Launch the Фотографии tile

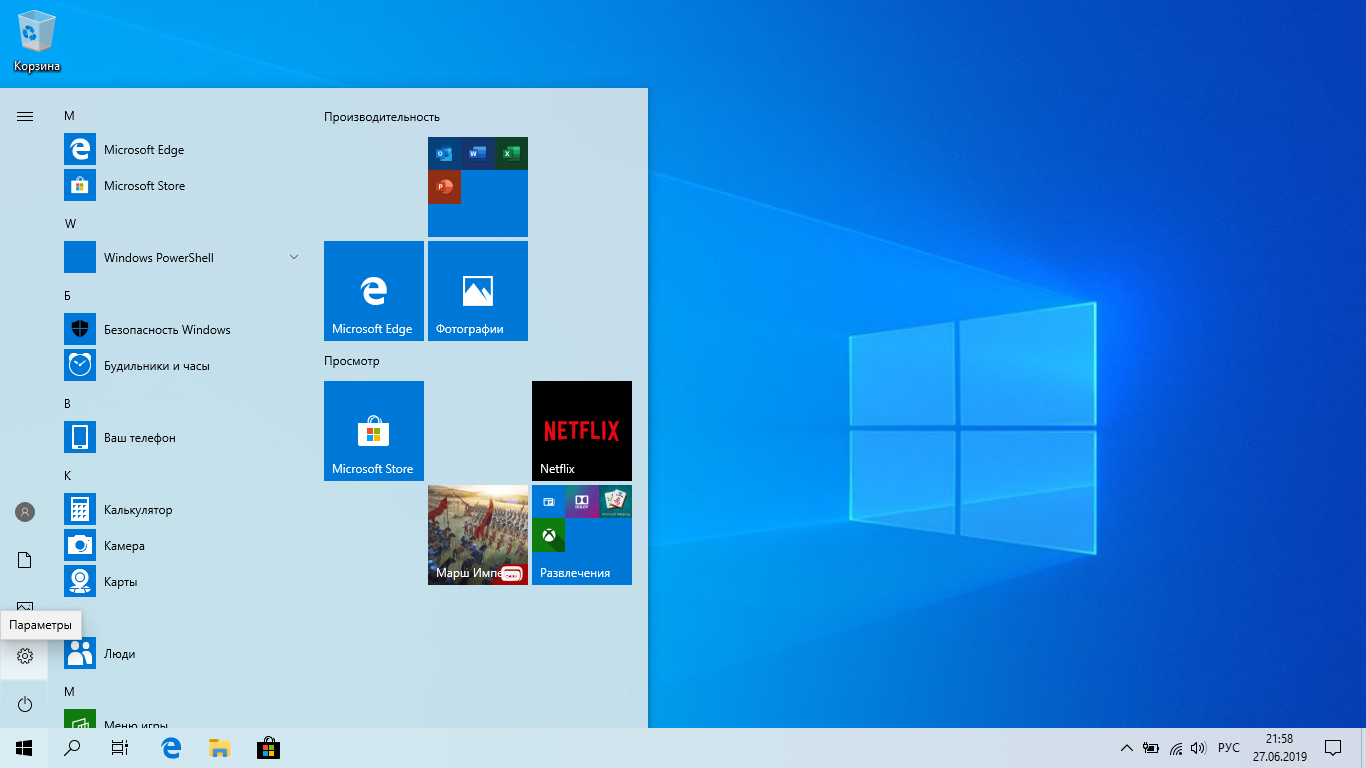pos(478,291)
